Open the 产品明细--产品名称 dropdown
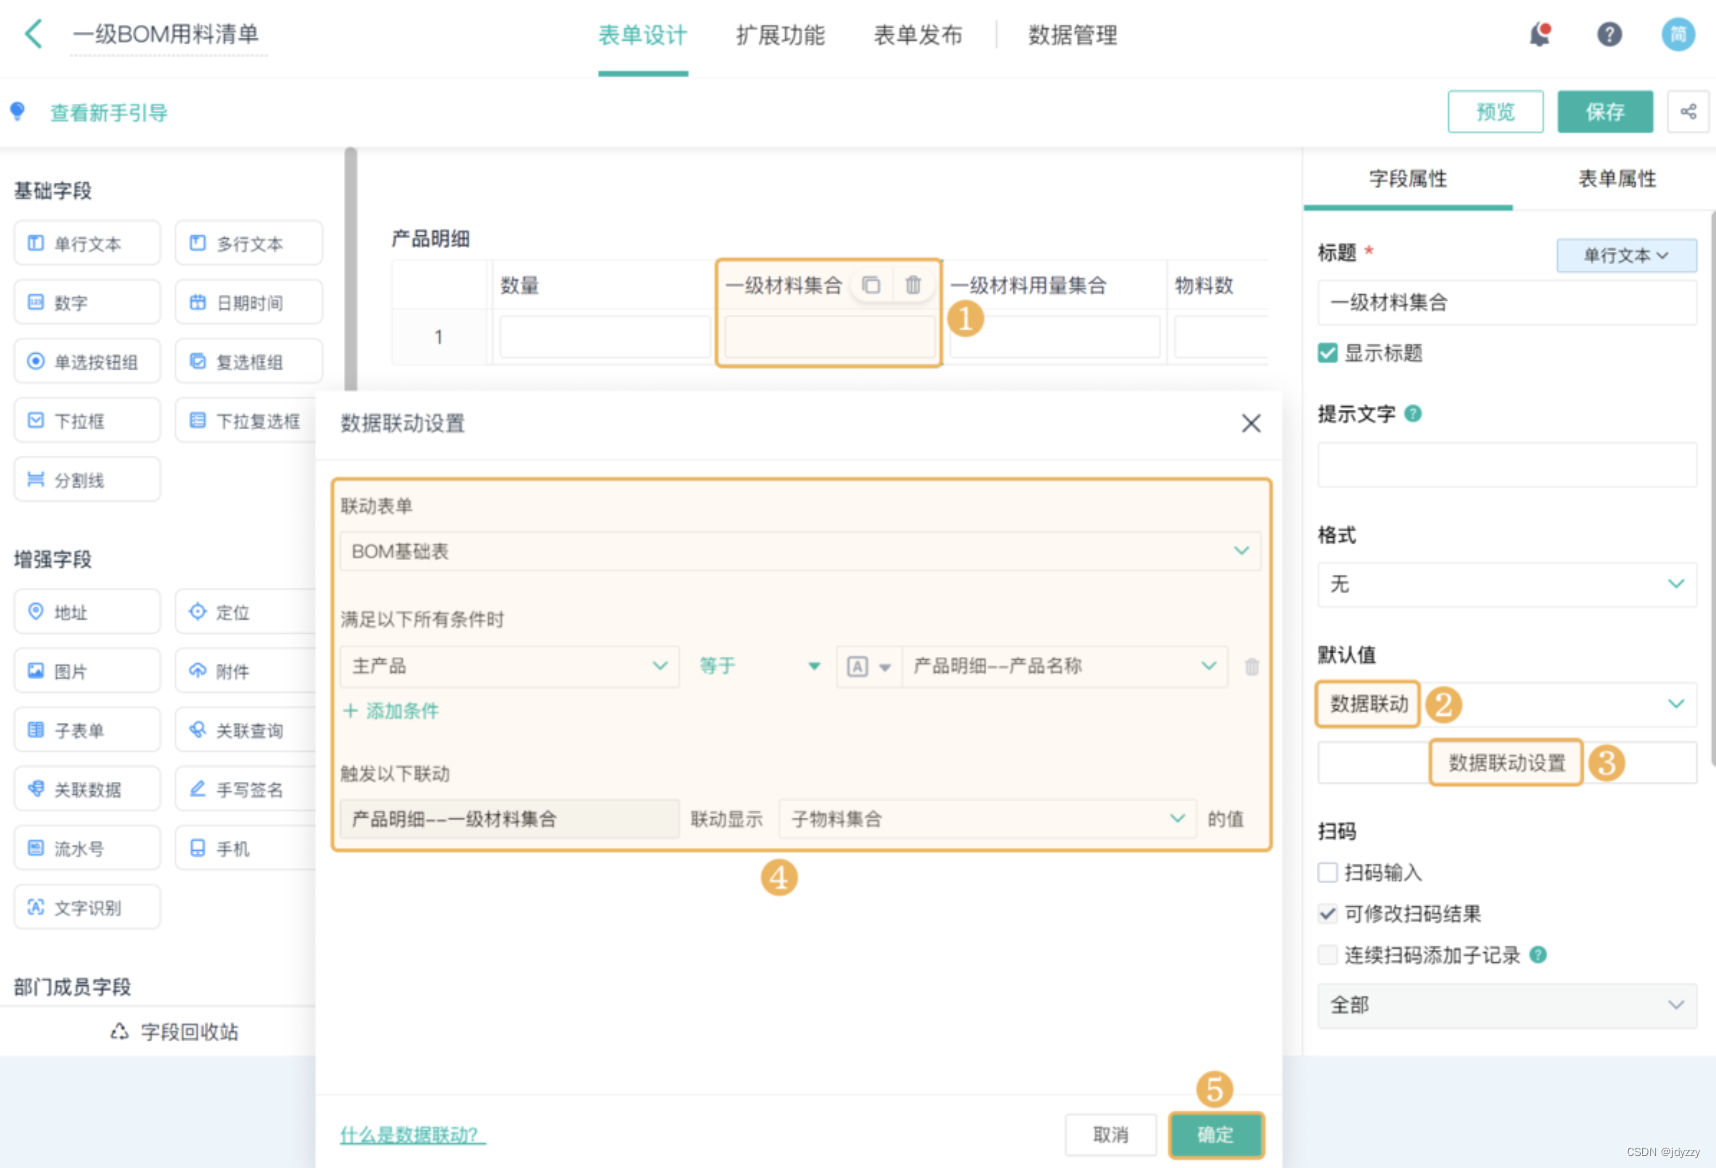1716x1168 pixels. tap(1064, 666)
